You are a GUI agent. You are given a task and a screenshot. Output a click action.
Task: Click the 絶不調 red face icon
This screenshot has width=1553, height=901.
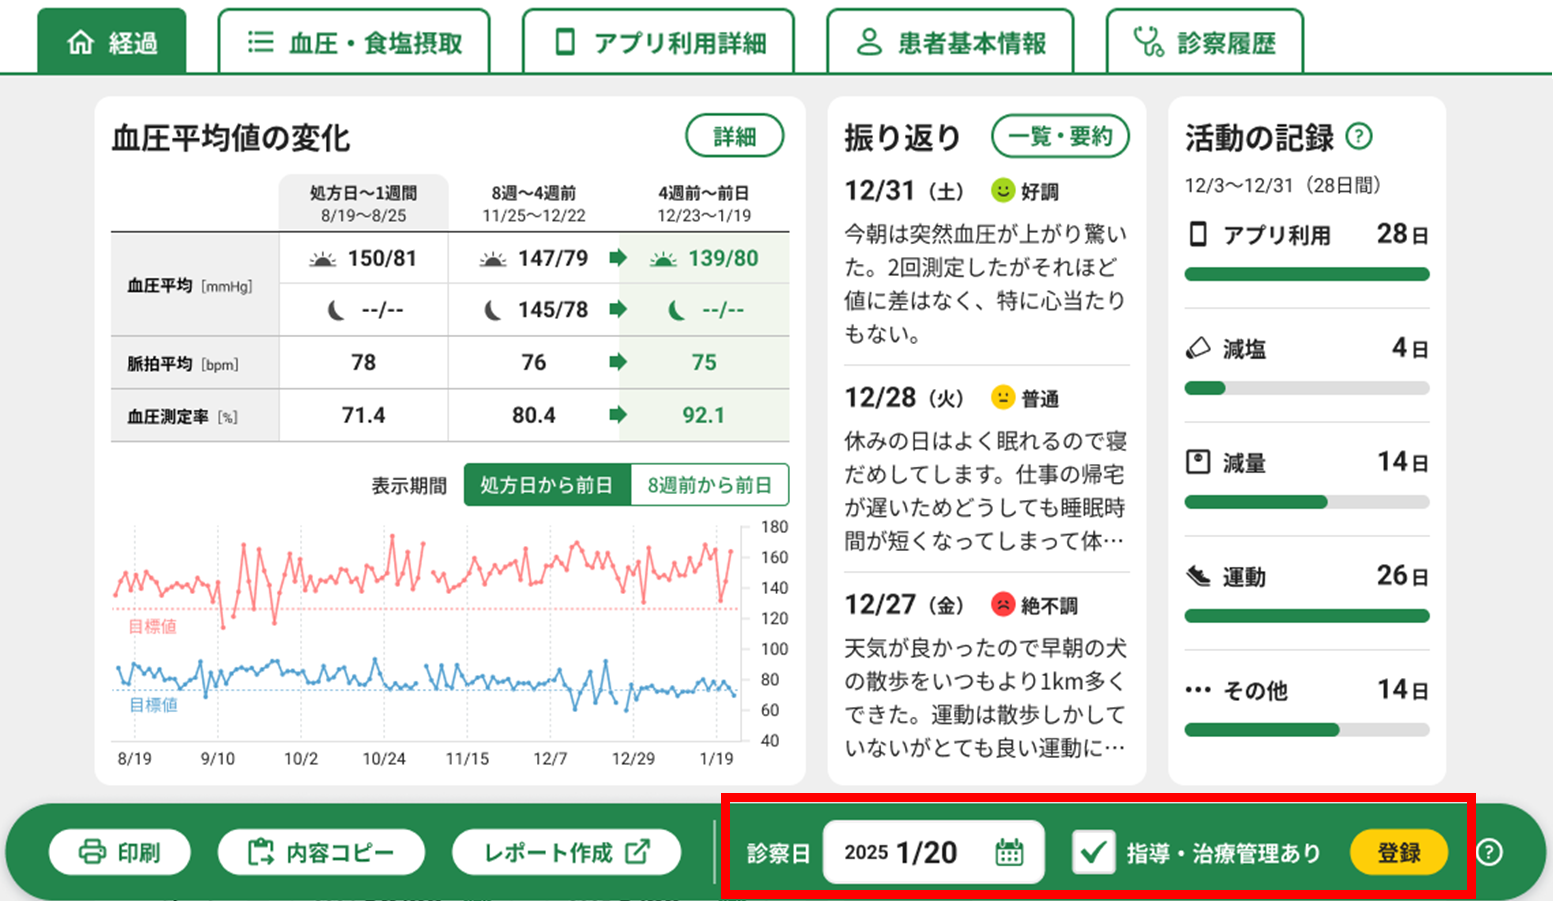pos(1002,604)
